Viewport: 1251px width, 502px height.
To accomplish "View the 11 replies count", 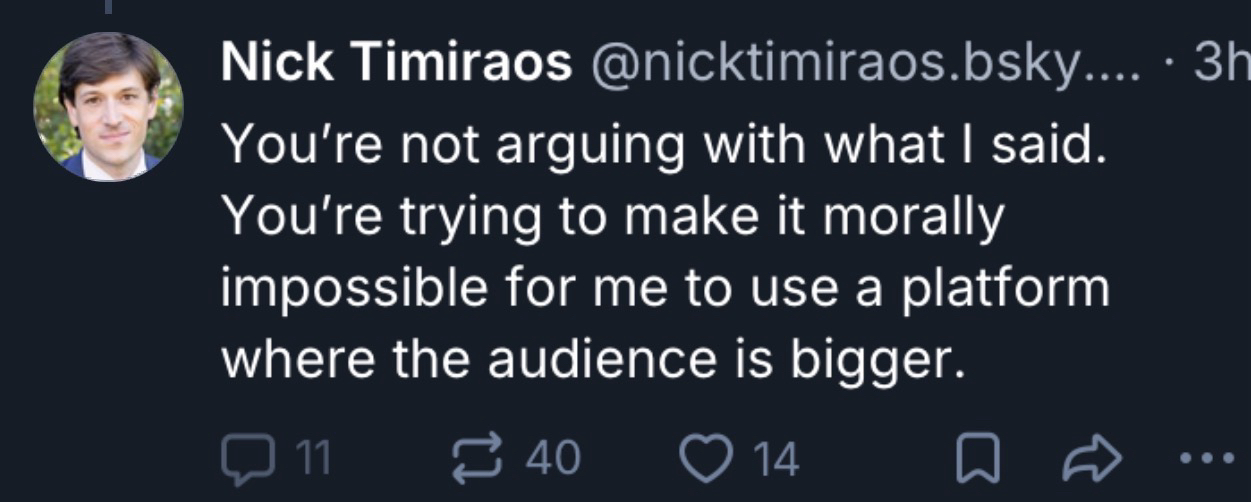I will point(312,459).
